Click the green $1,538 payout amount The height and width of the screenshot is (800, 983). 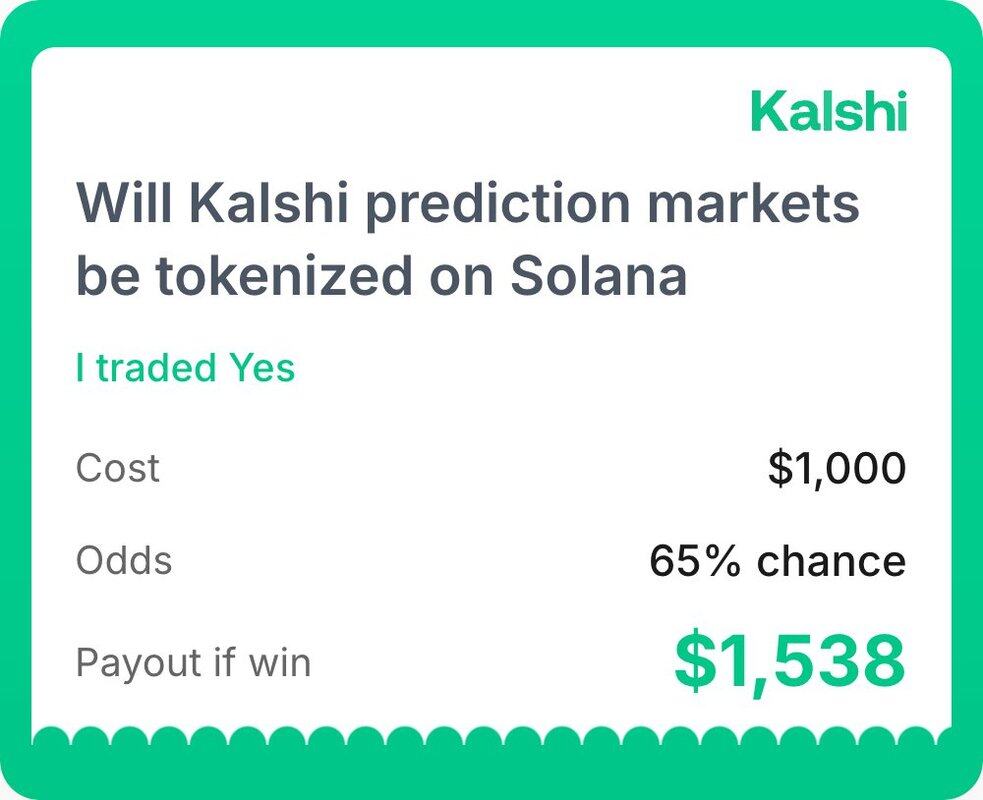point(789,662)
